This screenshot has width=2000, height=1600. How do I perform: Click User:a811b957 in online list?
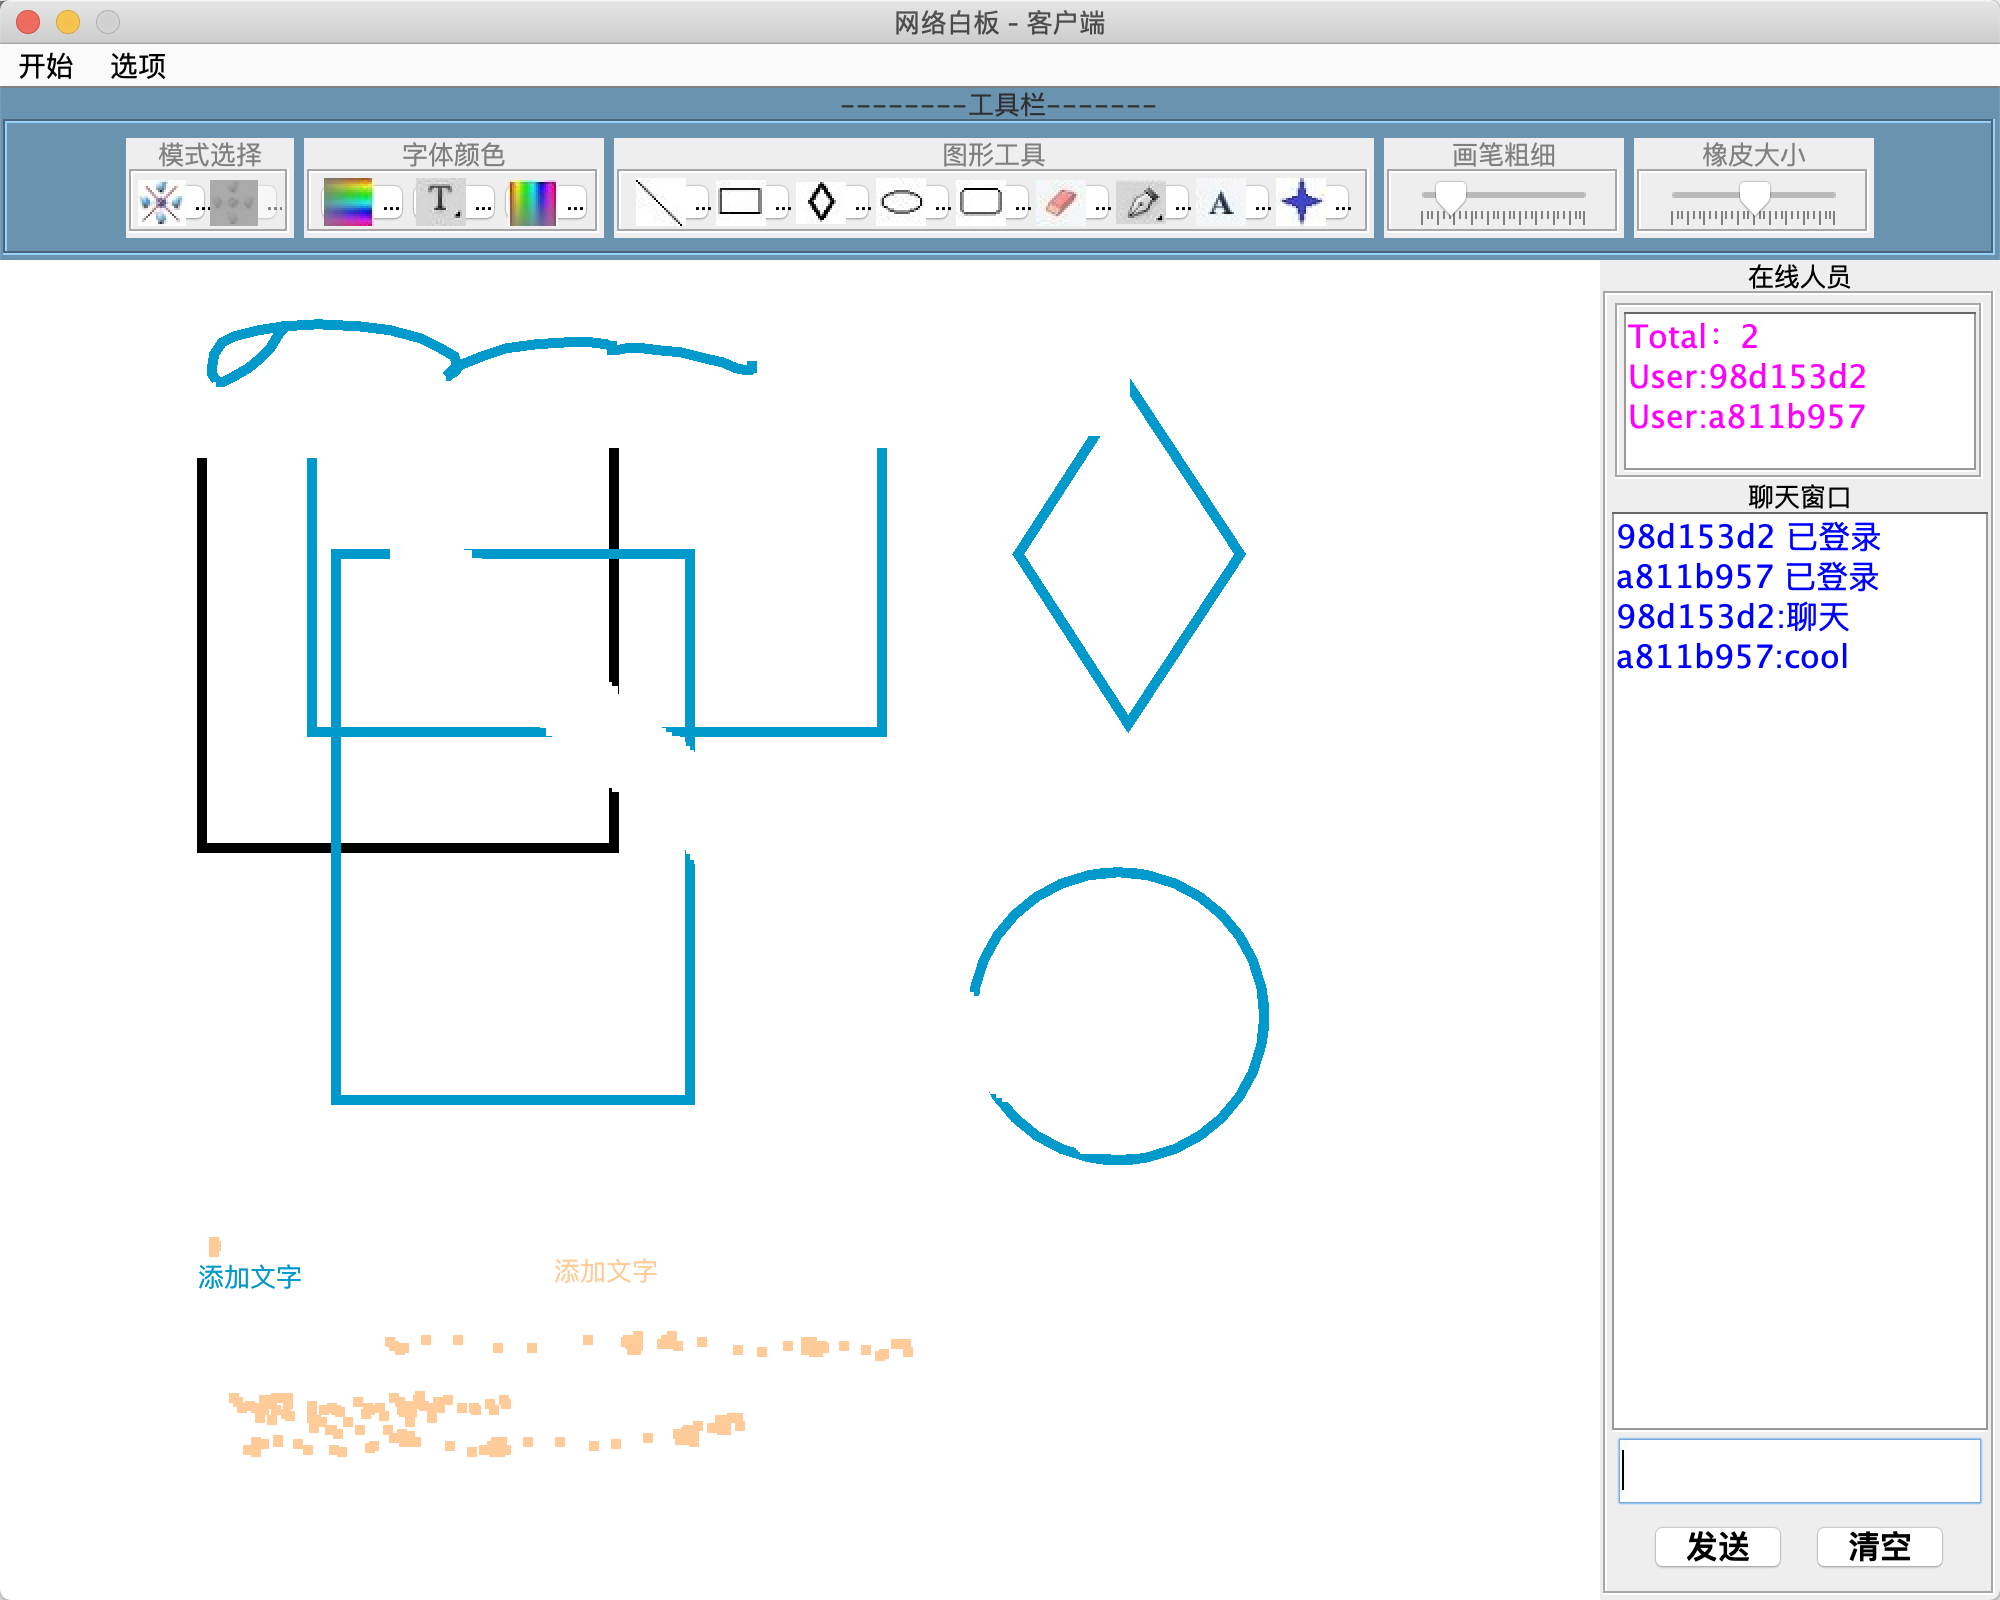click(x=1747, y=417)
